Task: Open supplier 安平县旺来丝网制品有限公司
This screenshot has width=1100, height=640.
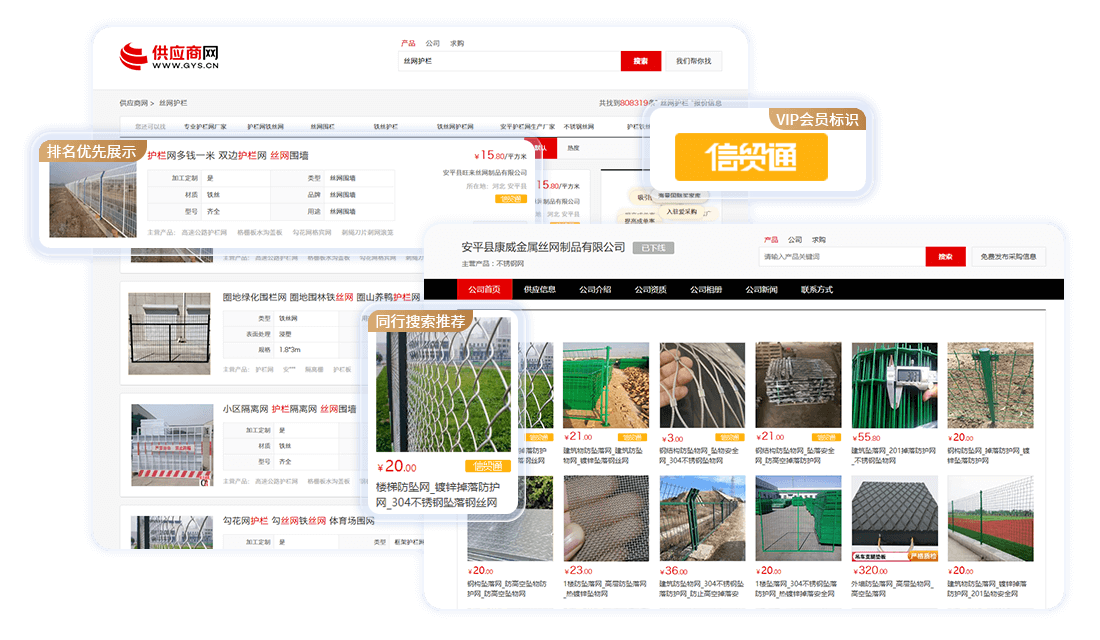Action: [484, 173]
